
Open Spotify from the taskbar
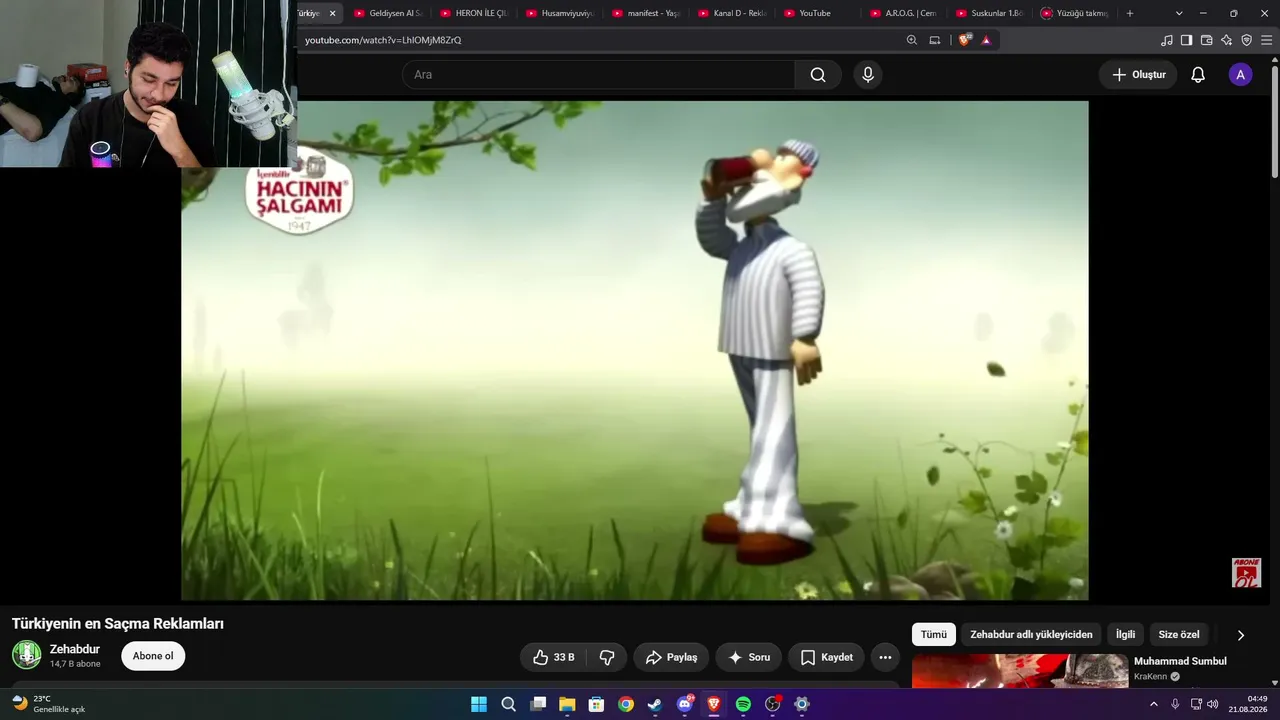click(x=743, y=704)
